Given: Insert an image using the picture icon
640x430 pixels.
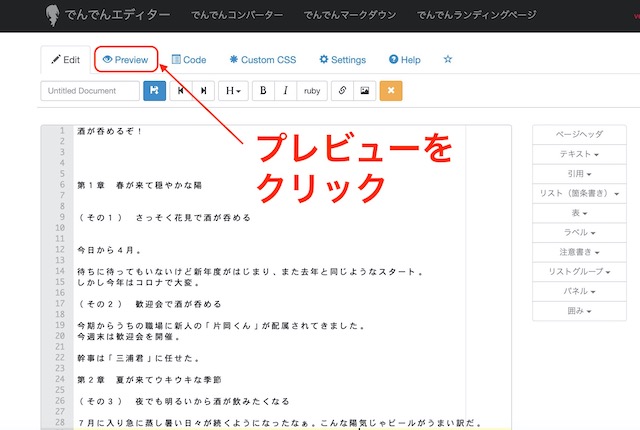Looking at the screenshot, I should pos(364,90).
